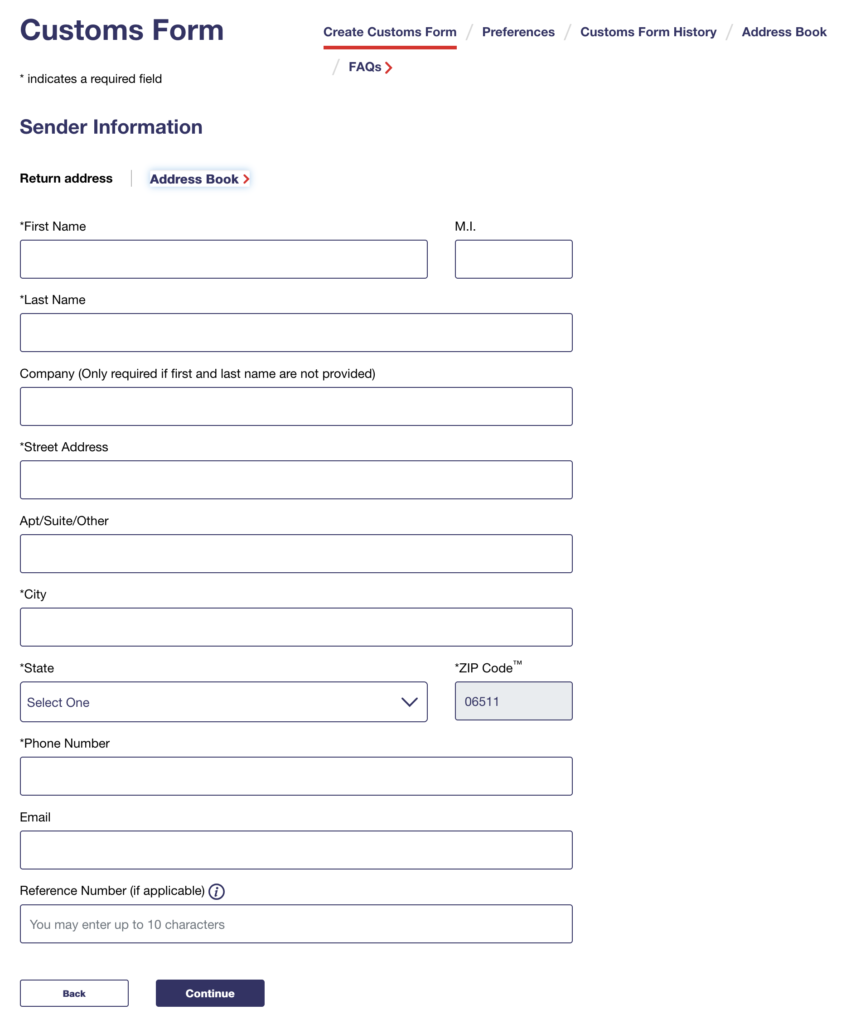Go to Customs Form History tab
Viewport: 851px width, 1024px height.
tap(648, 32)
